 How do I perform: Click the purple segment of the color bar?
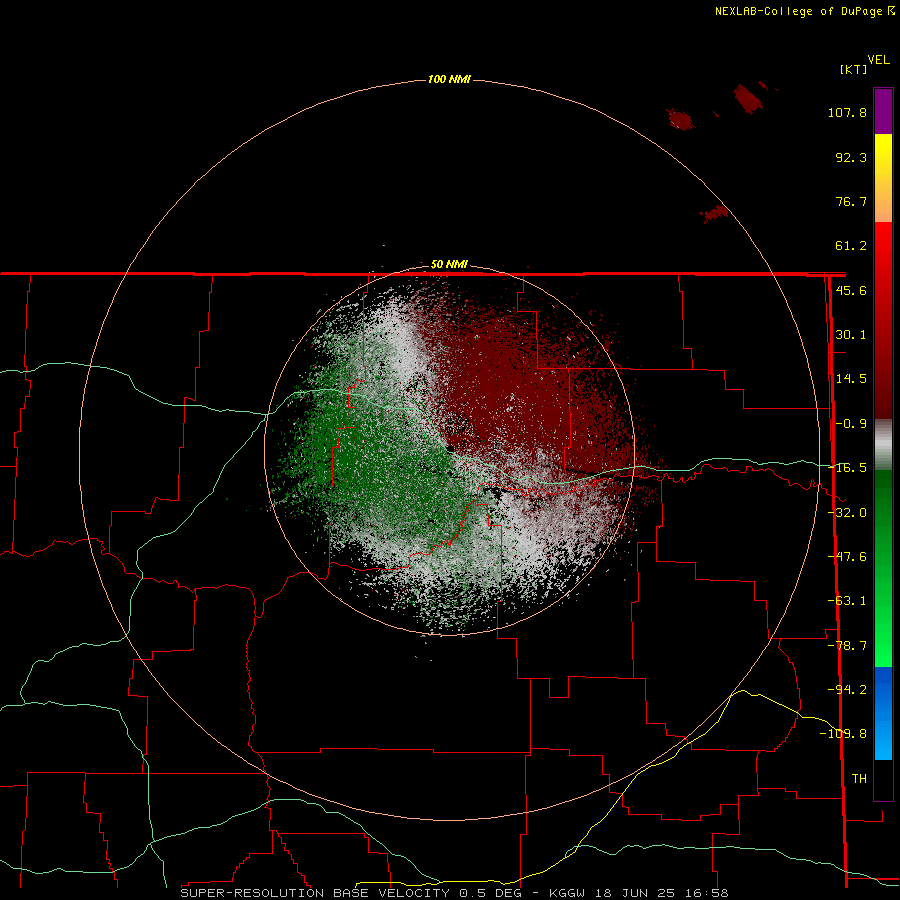coord(883,111)
